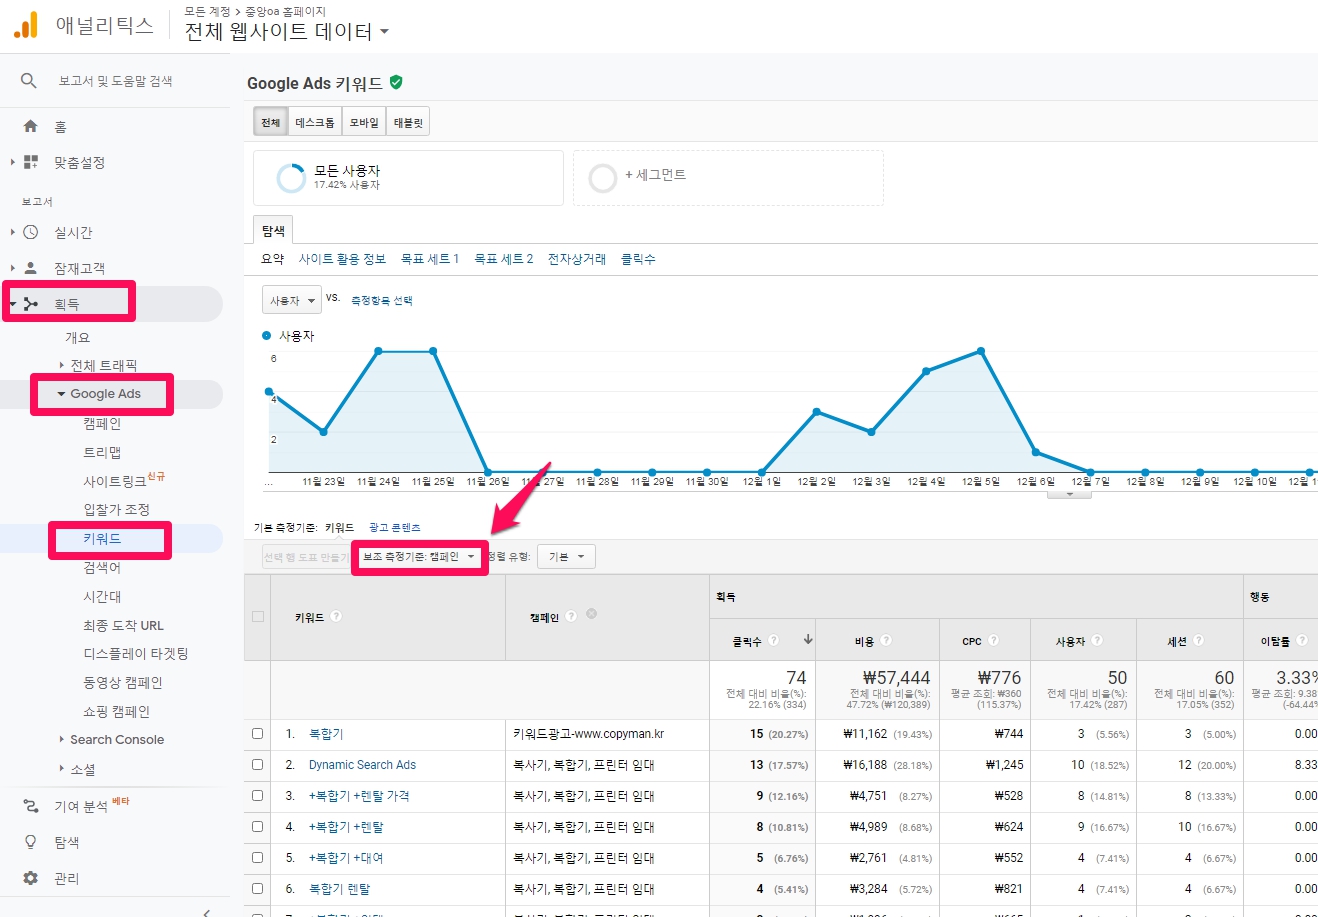Viewport: 1318px width, 917px height.
Task: Select the 전자상거래 tab
Action: coord(576,259)
